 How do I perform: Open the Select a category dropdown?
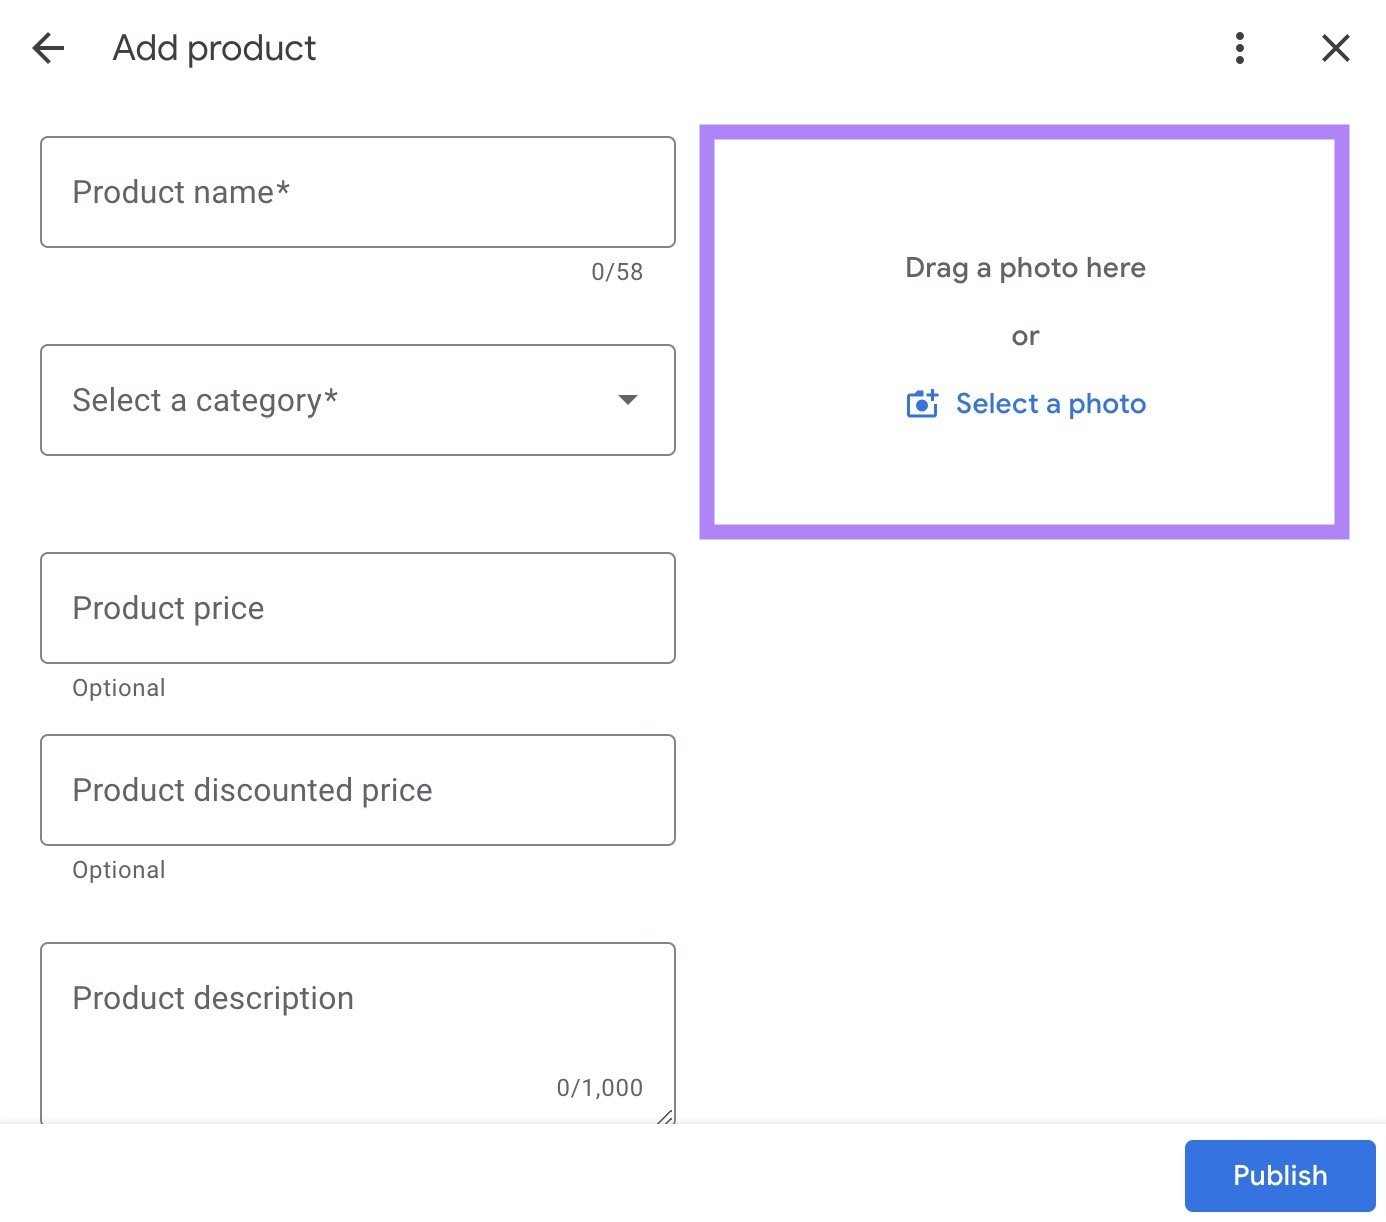click(357, 399)
